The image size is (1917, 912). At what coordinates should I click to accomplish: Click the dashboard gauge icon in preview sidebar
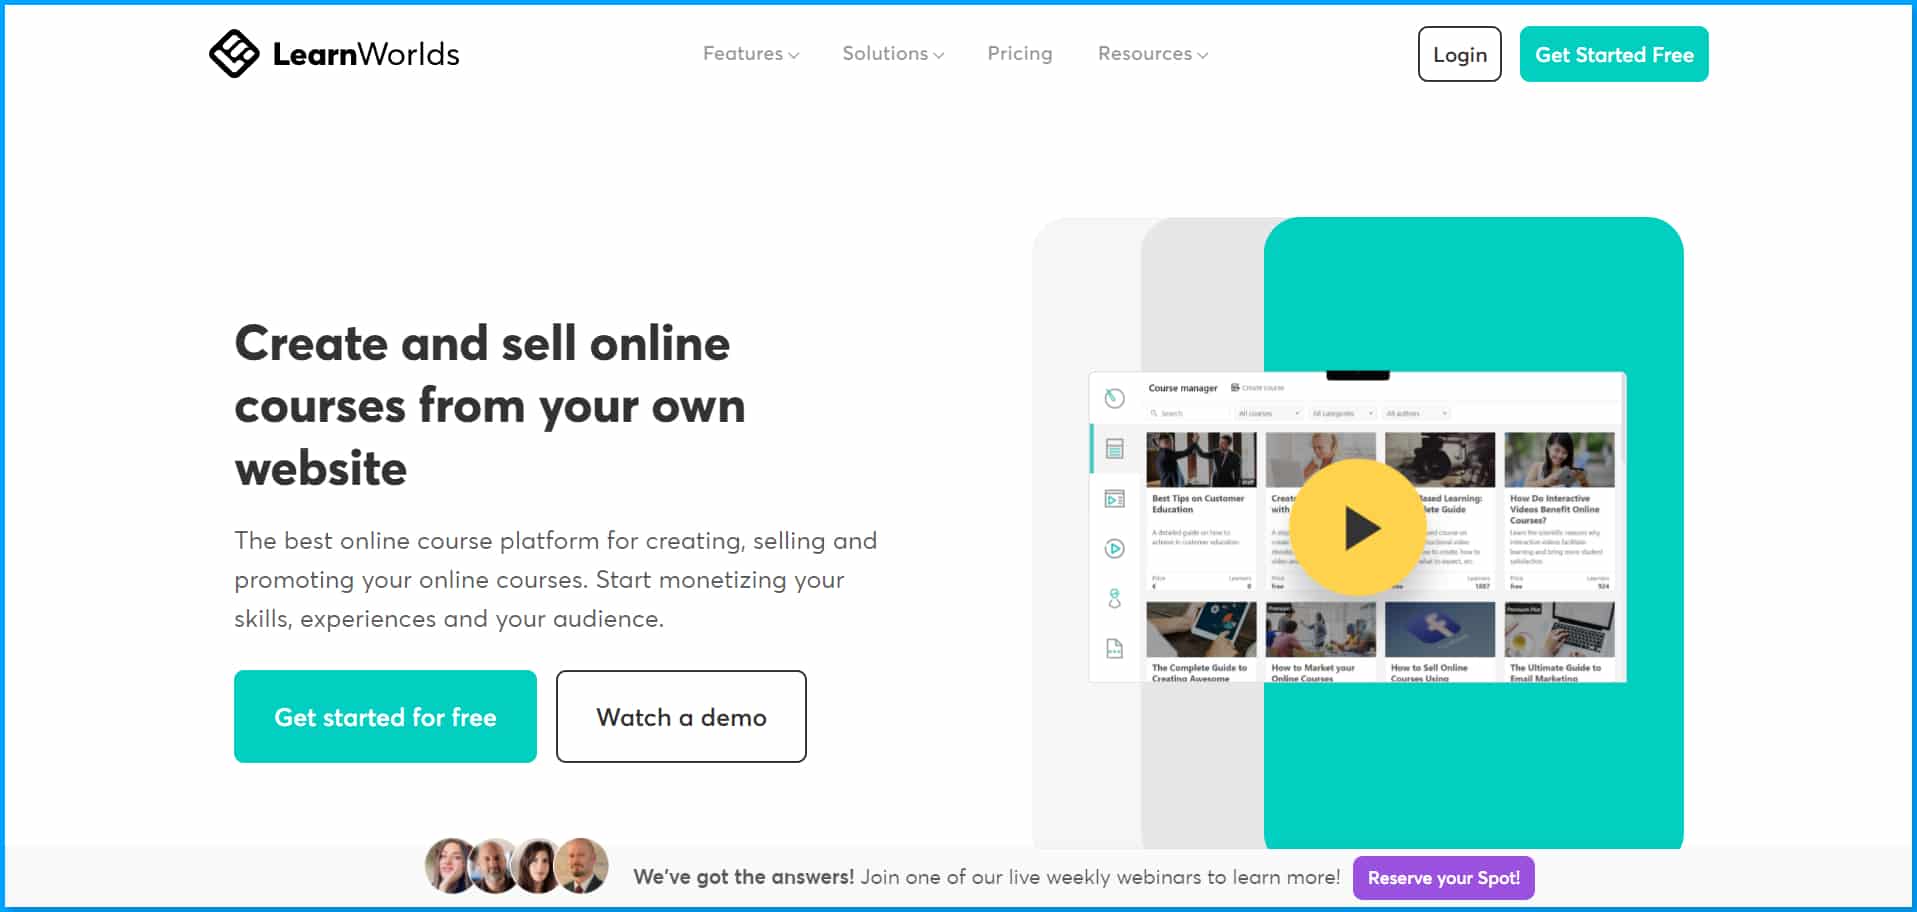pyautogui.click(x=1114, y=398)
